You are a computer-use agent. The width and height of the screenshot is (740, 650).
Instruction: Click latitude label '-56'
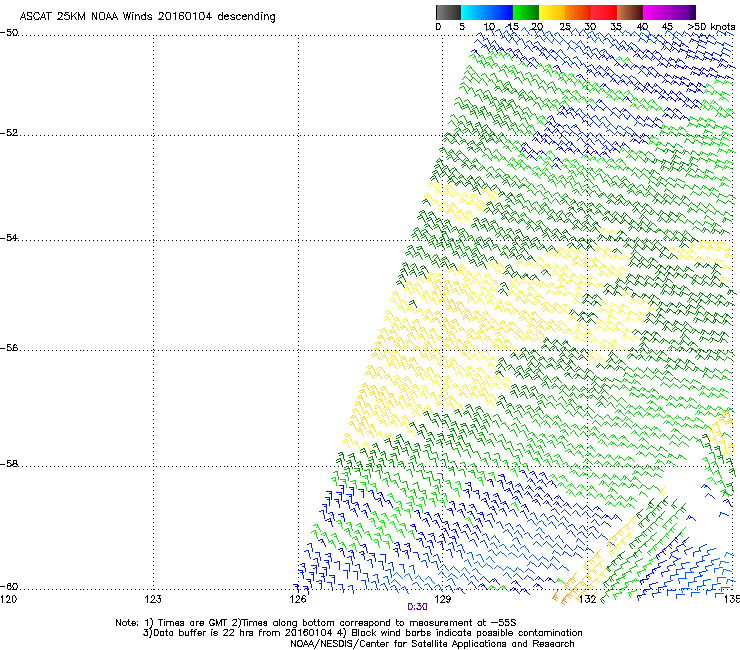point(10,347)
